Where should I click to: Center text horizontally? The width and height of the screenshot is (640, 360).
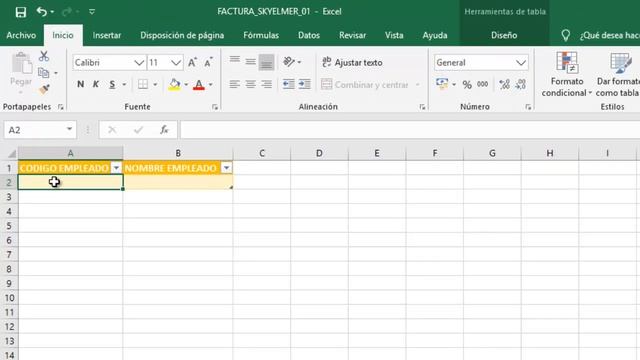[250, 84]
